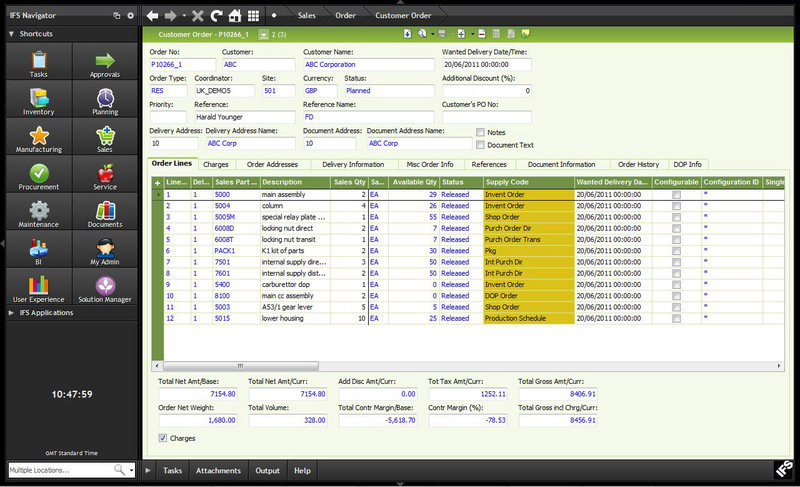Open Inventory shortcut
The height and width of the screenshot is (487, 800).
click(x=39, y=99)
